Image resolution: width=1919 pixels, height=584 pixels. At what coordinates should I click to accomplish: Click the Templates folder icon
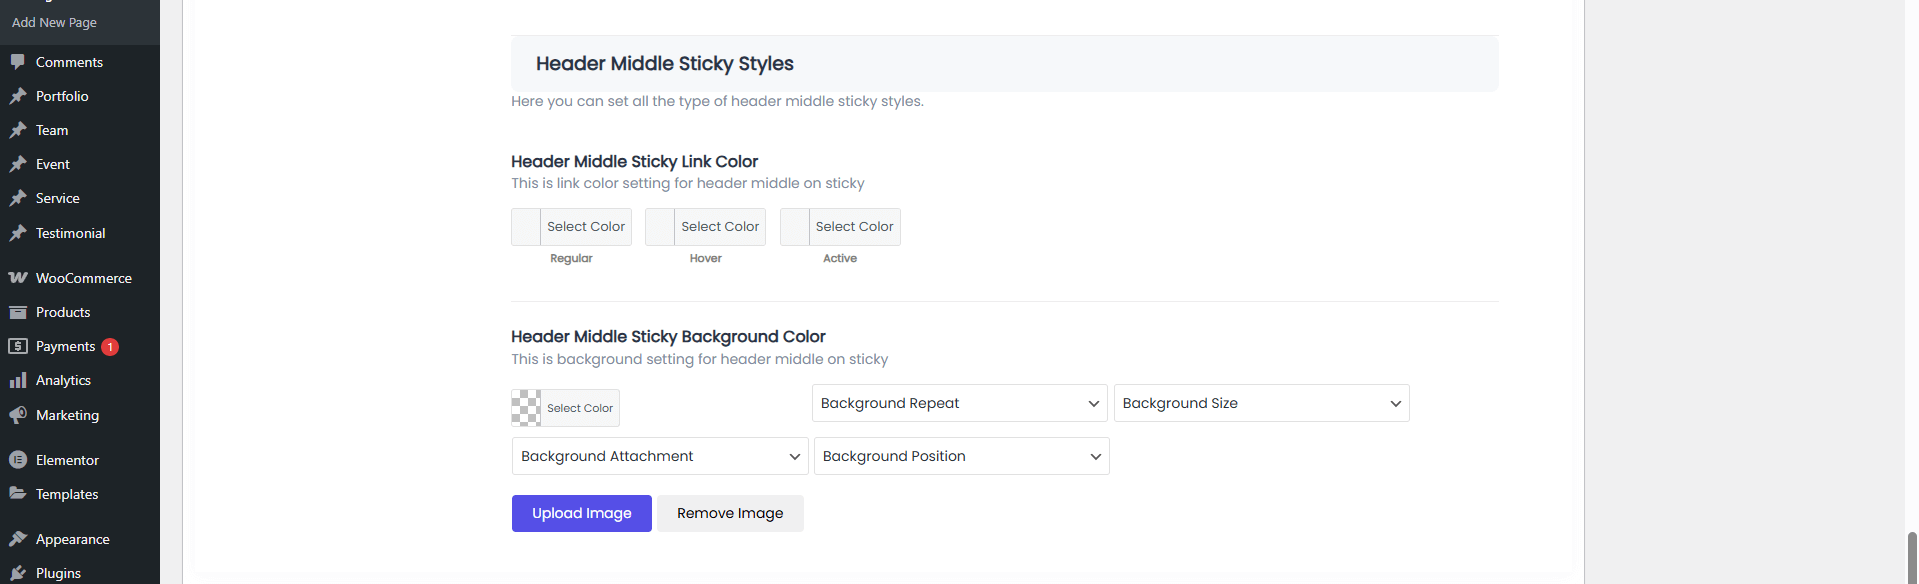[x=18, y=494]
